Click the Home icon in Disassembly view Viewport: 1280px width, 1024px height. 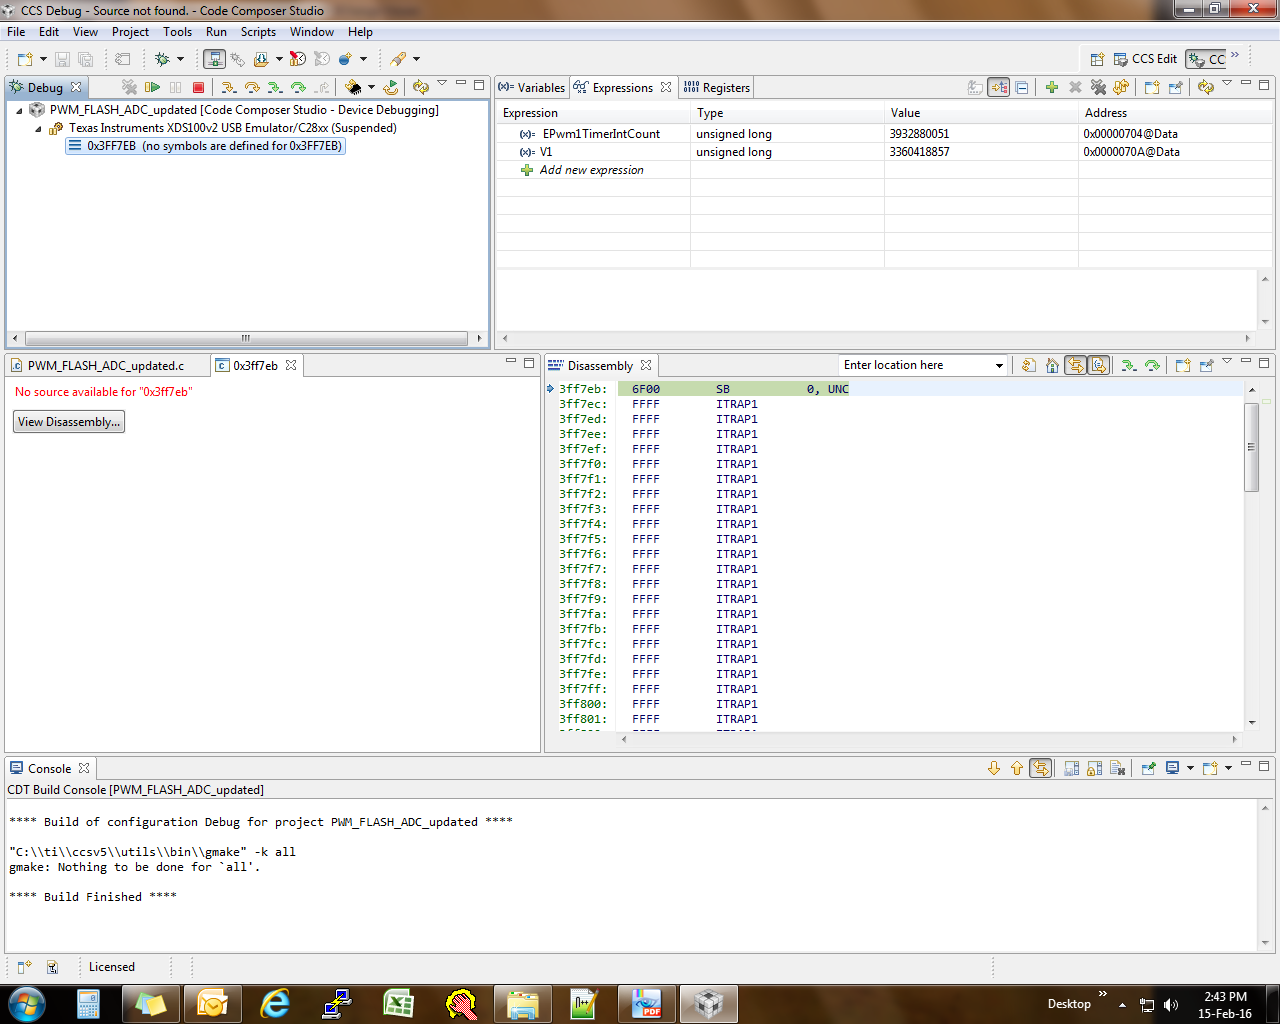[1052, 365]
